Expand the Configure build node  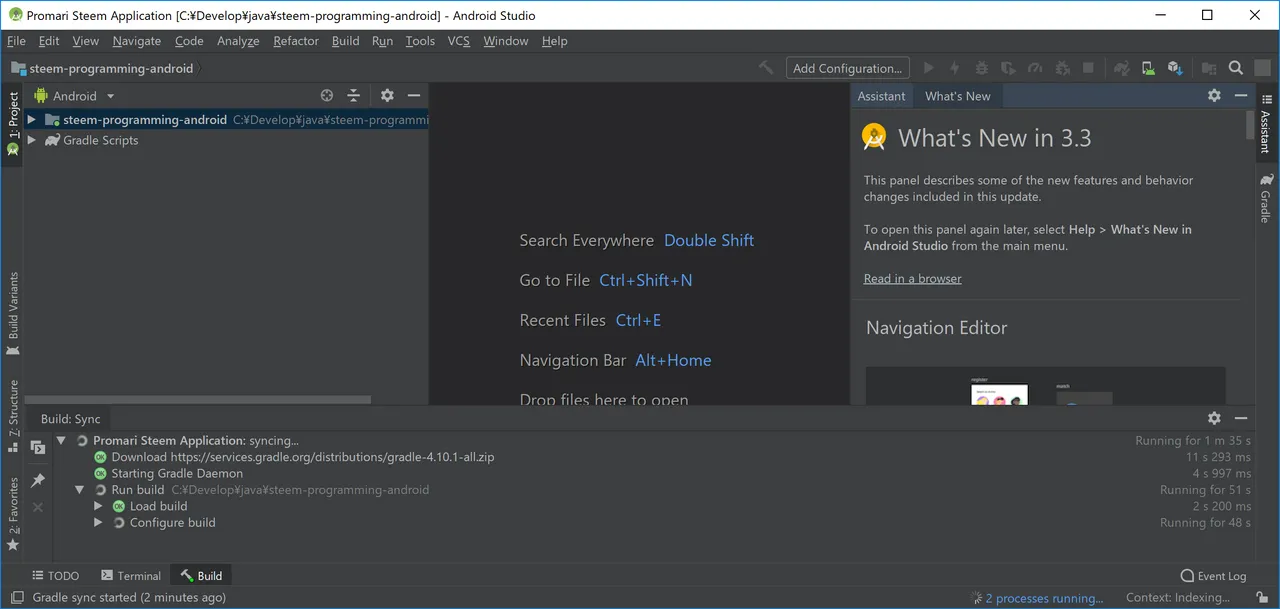click(98, 523)
